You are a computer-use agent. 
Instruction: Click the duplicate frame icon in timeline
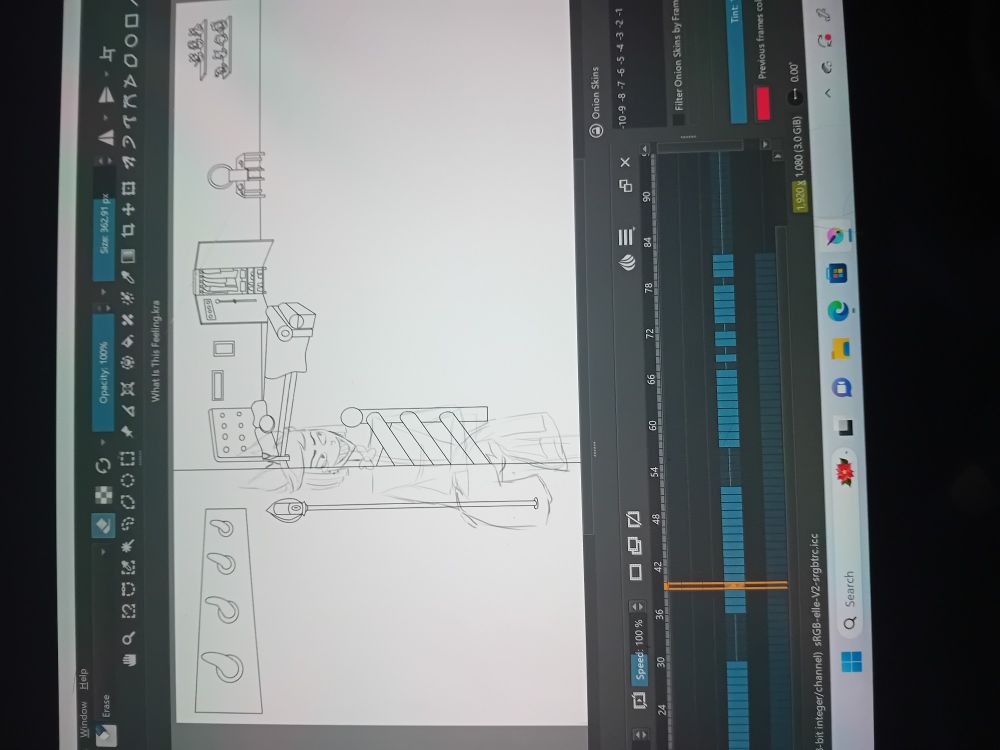[635, 544]
